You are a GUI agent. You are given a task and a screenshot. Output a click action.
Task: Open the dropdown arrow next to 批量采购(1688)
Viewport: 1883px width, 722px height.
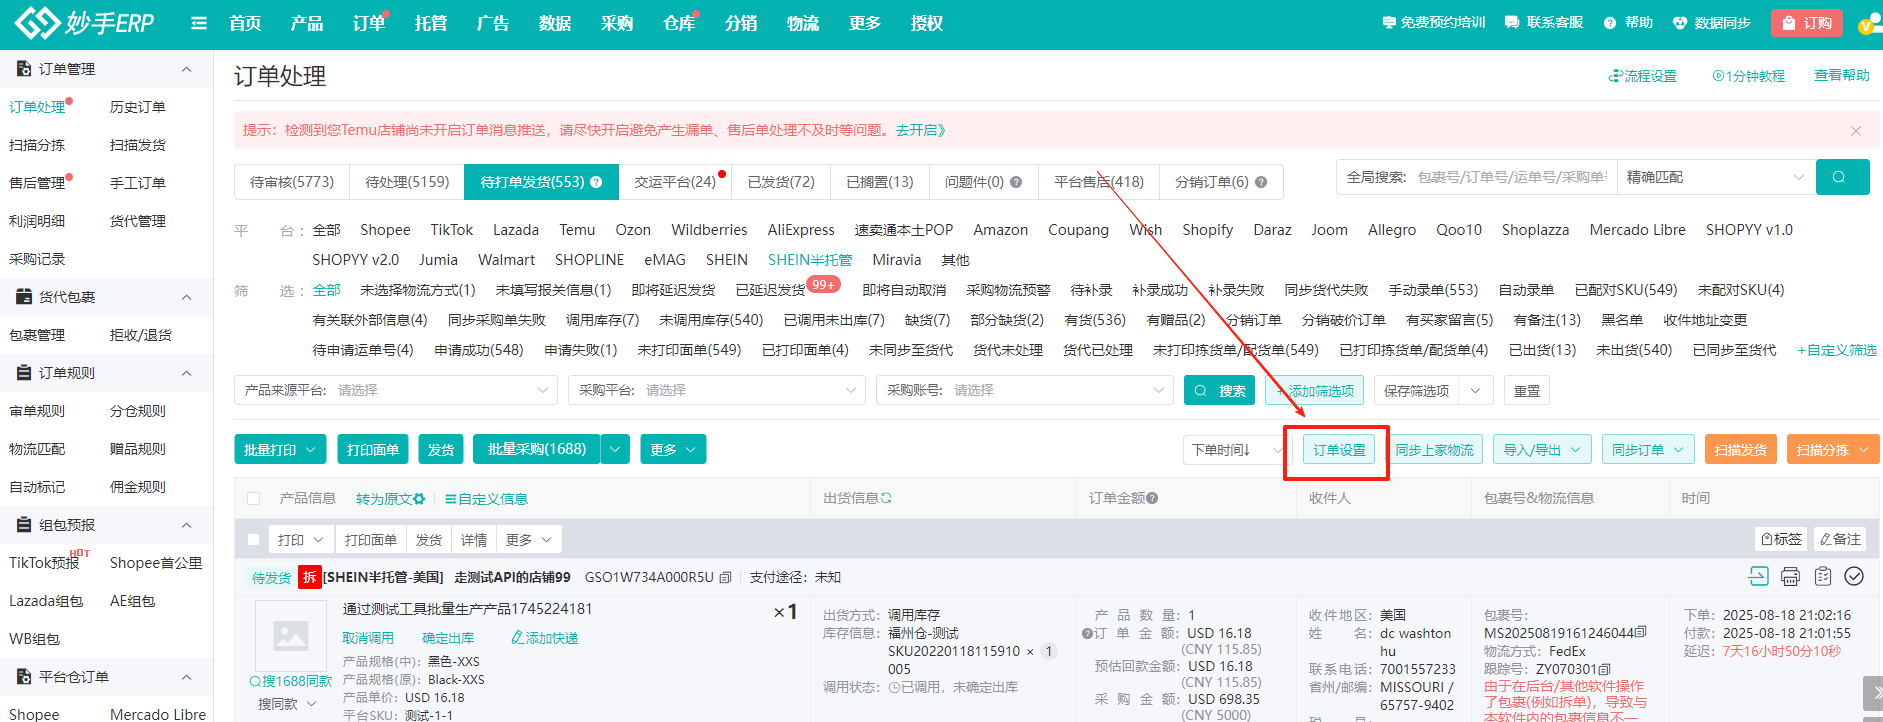click(x=616, y=450)
